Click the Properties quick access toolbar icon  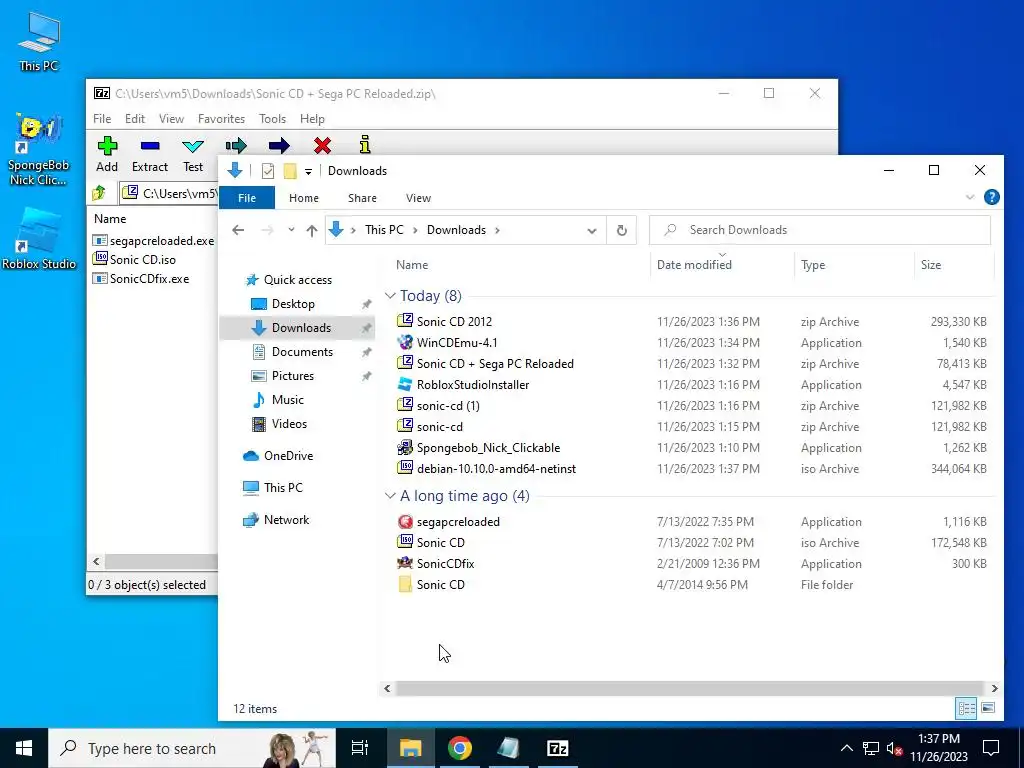tap(268, 171)
